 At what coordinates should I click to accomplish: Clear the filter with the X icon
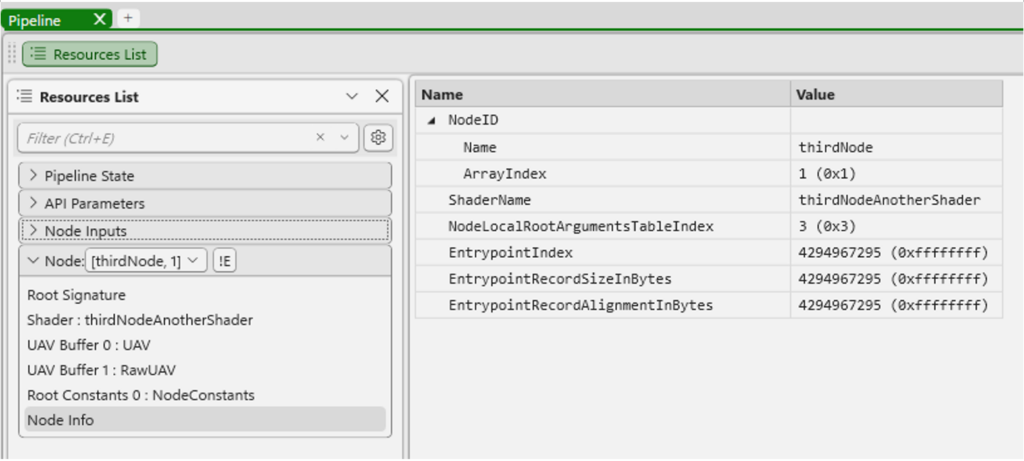tap(320, 138)
